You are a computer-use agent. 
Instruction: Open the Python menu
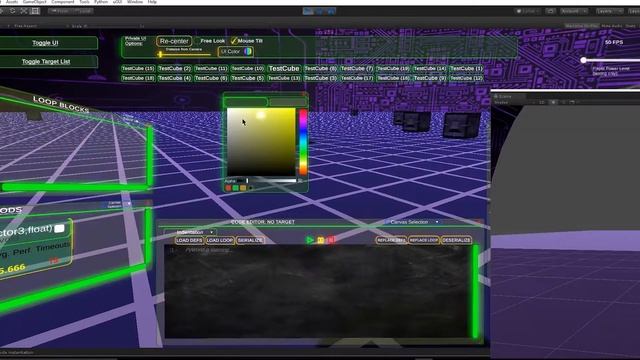(x=101, y=2)
